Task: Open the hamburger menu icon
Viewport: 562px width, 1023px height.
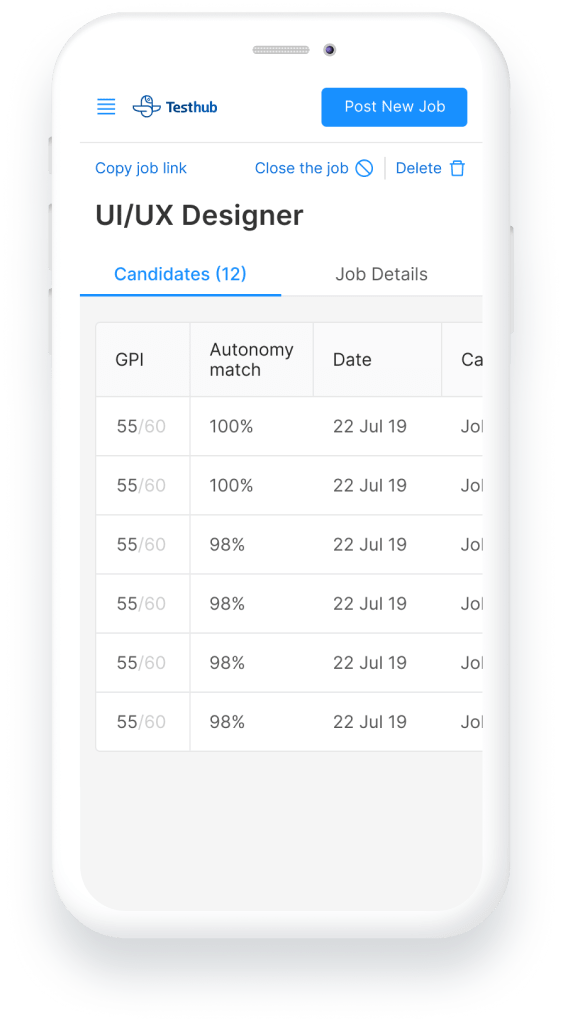Action: [106, 106]
